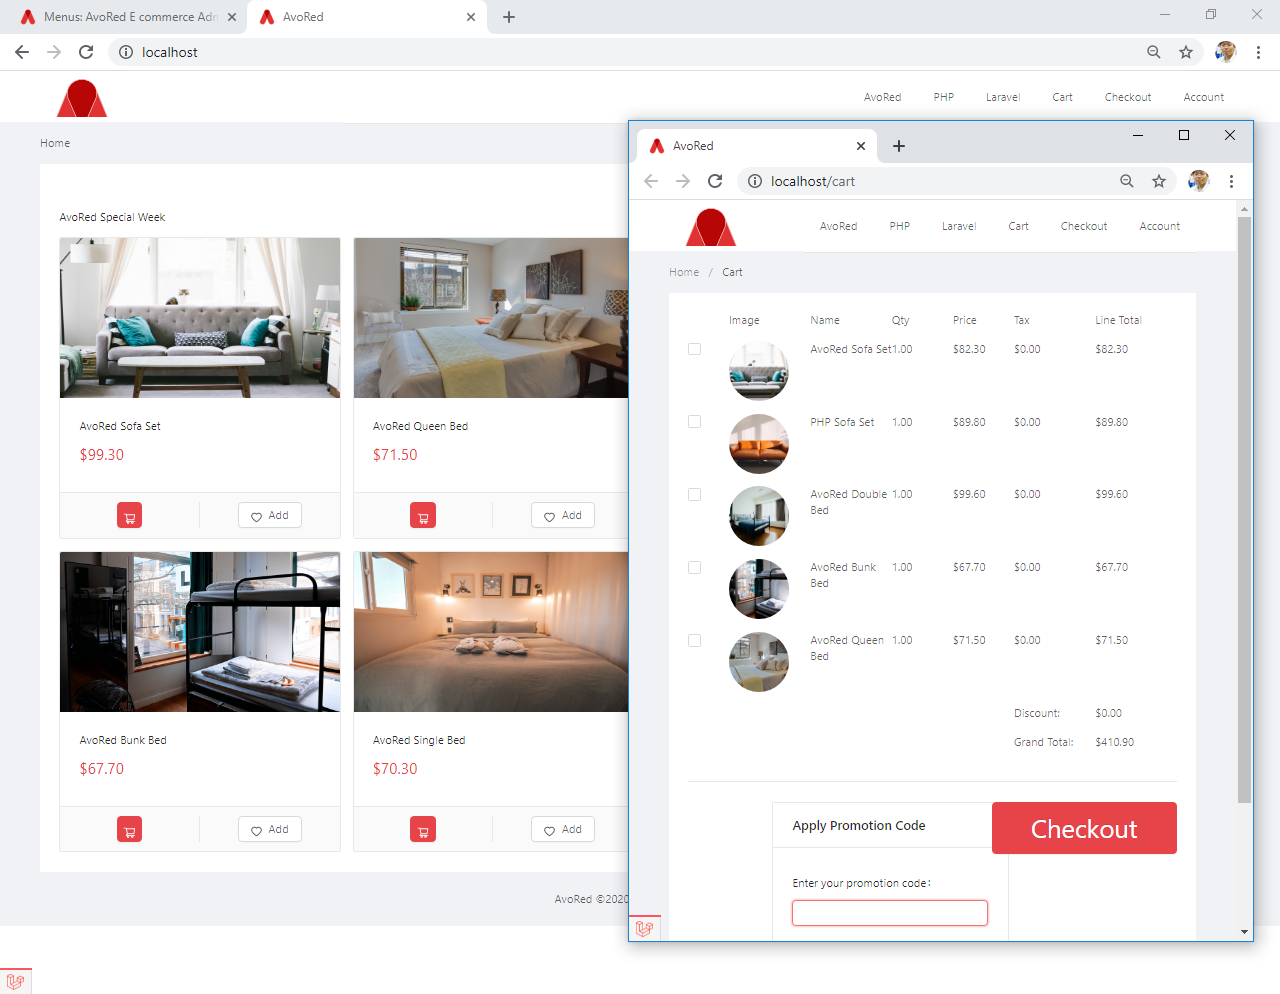Reload the localhost/cart page

tap(715, 181)
